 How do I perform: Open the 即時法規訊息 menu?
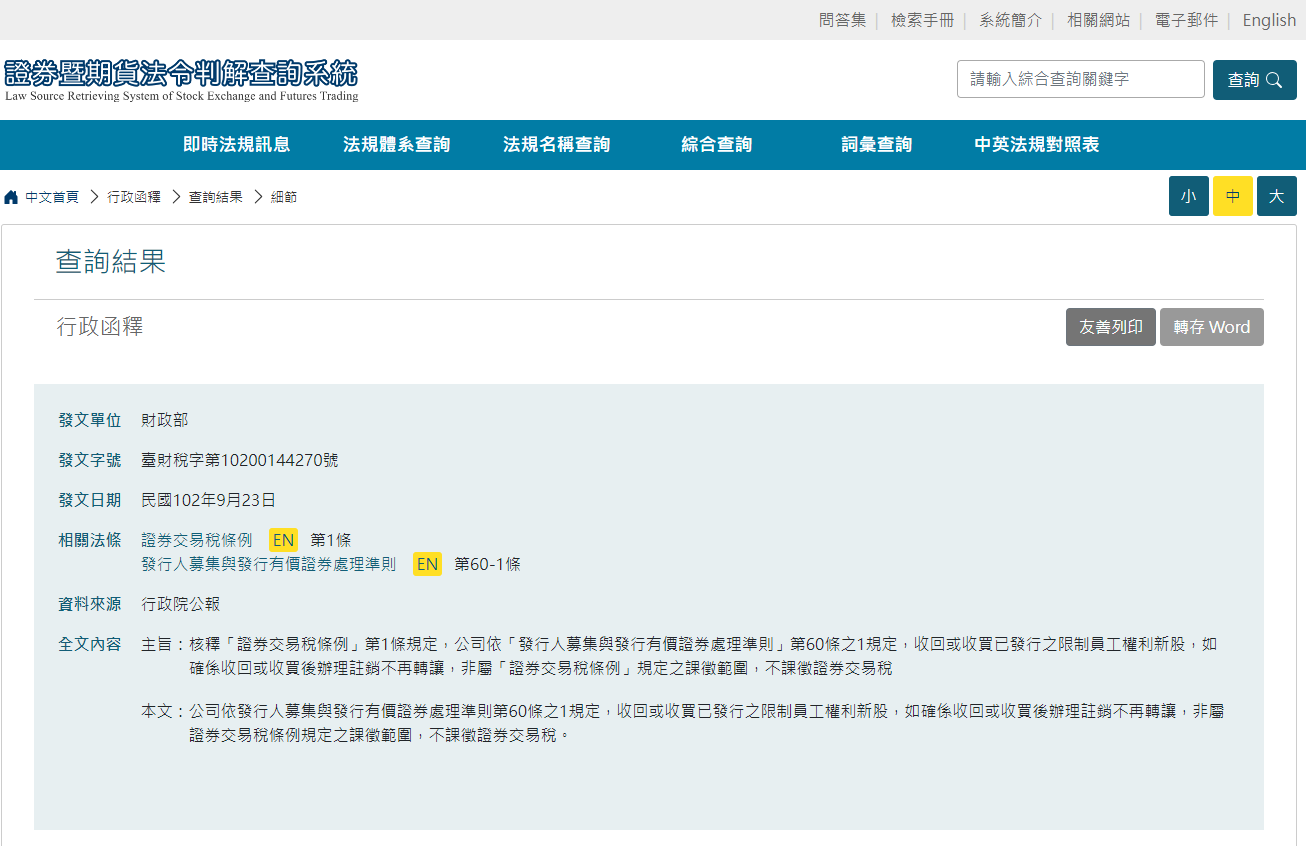[x=237, y=145]
